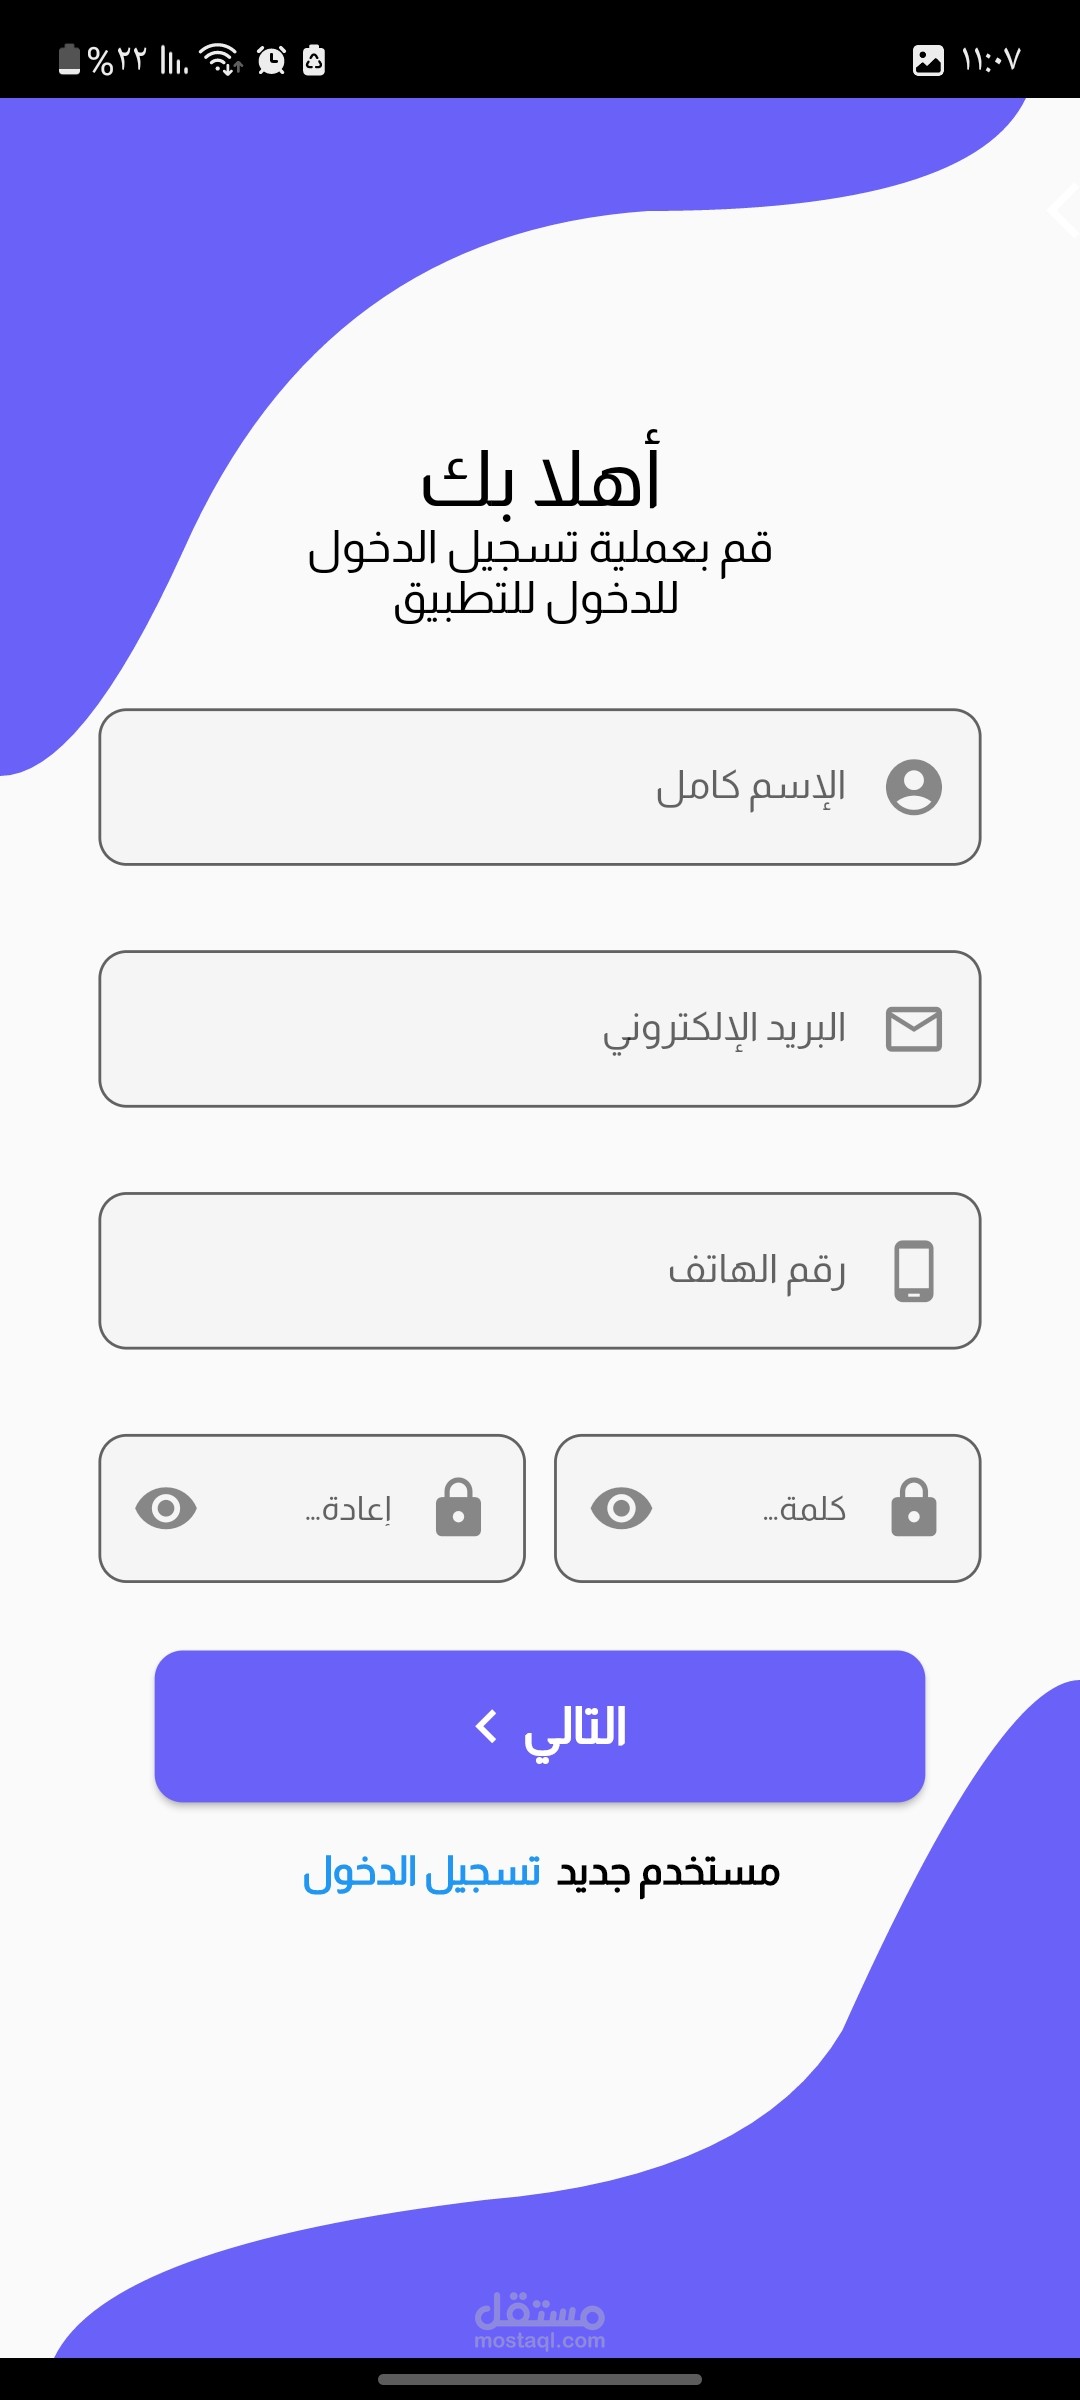Tap the envelope icon in the email field
Screen dimensions: 1080x2400
(x=914, y=1029)
